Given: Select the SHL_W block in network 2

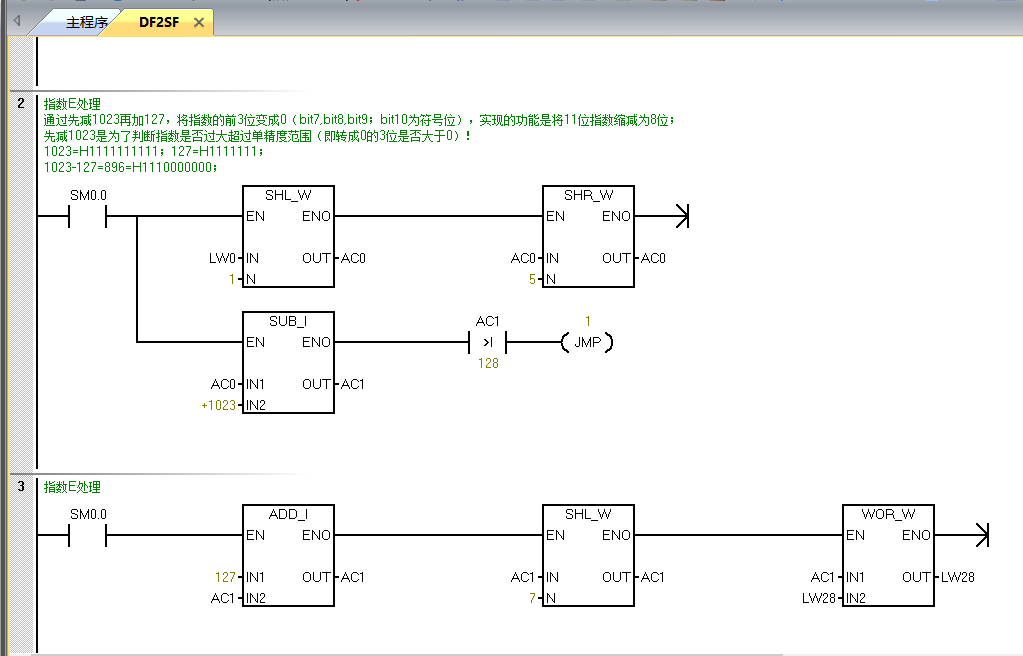Looking at the screenshot, I should [x=288, y=236].
